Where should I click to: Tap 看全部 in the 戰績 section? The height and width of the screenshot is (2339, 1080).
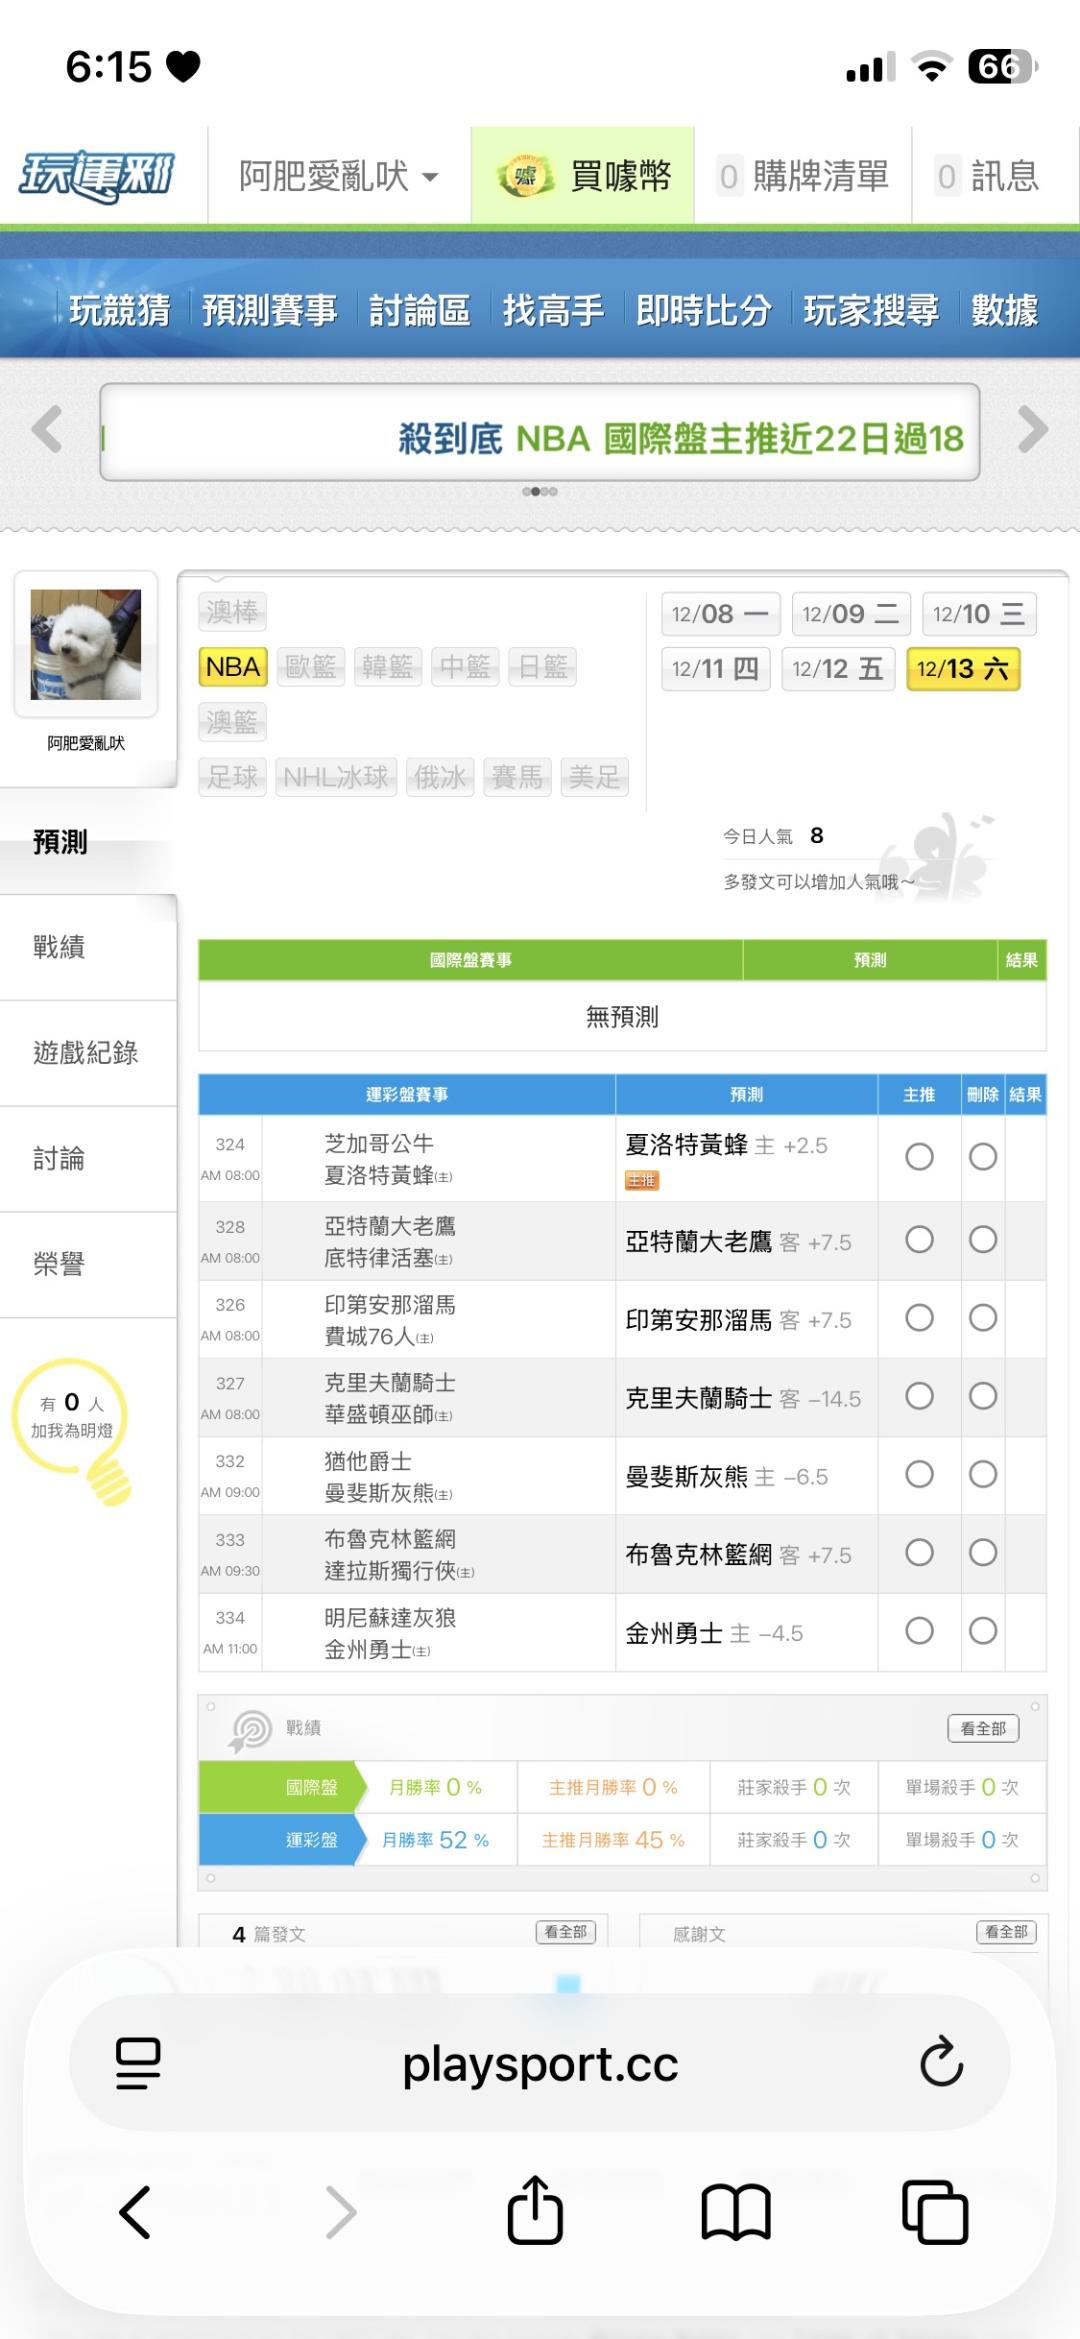tap(983, 1729)
